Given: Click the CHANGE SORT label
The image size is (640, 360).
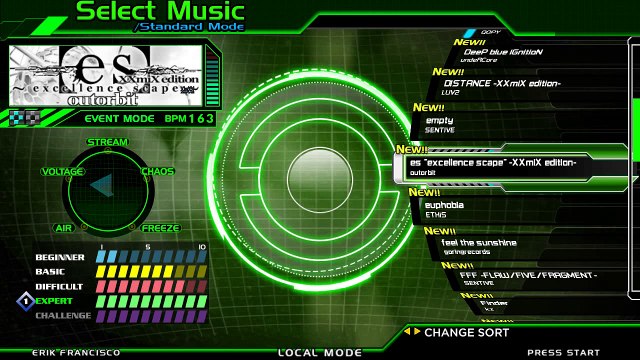Looking at the screenshot, I should (467, 333).
